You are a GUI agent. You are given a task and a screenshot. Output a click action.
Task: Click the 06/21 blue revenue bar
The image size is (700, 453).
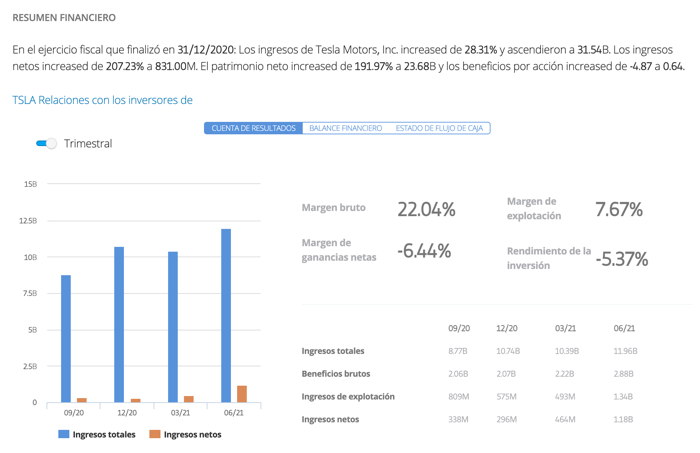click(x=226, y=316)
